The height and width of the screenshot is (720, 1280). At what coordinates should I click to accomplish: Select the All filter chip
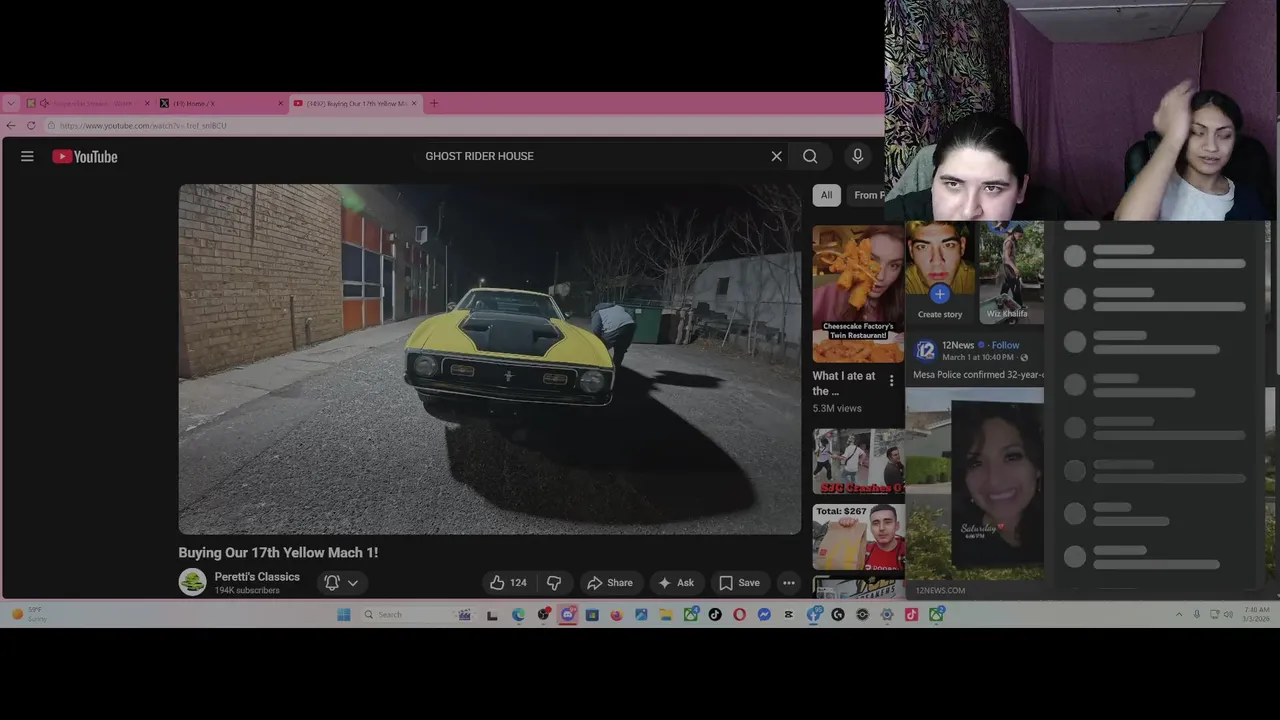tap(826, 195)
